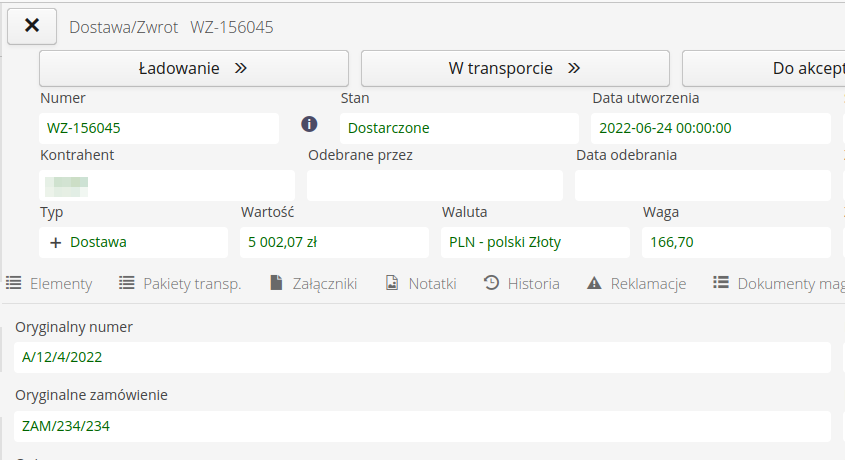Viewport: 845px width, 460px height.
Task: Click the Oryginalny numer label
Action: tap(74, 327)
